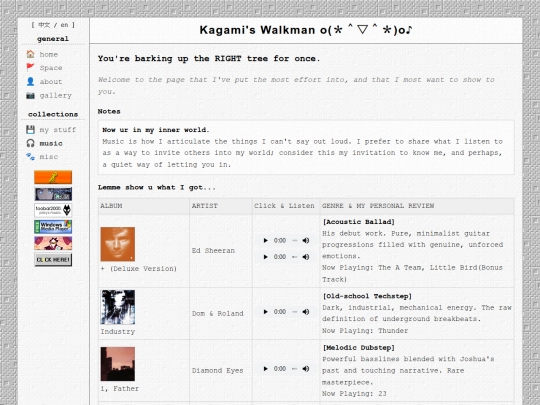This screenshot has width=540, height=405.
Task: Click the 1, Father album cover
Action: (x=117, y=364)
